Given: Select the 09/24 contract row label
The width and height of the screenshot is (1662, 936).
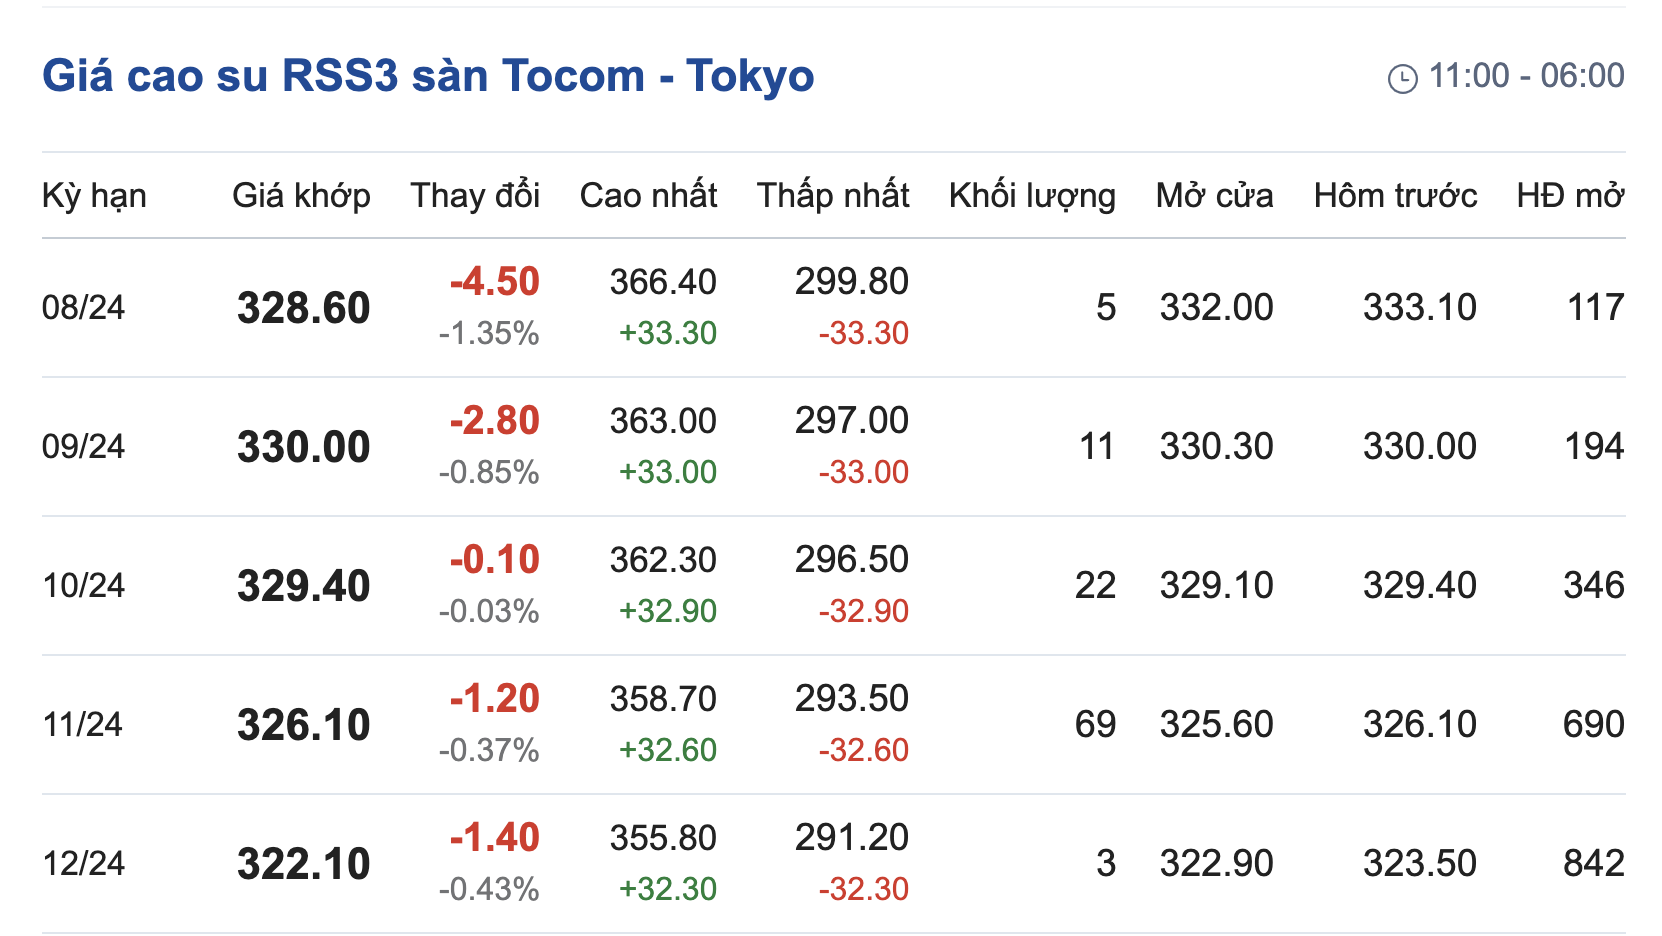Looking at the screenshot, I should (83, 447).
